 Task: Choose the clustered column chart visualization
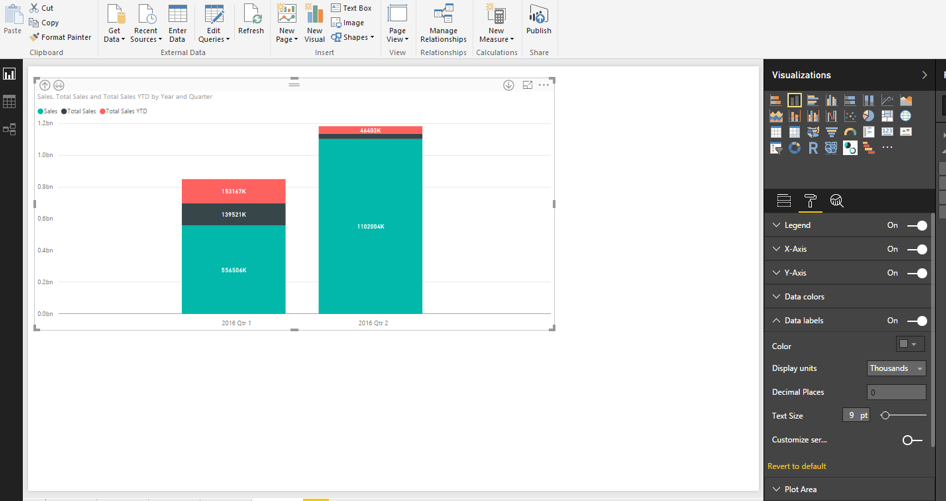coord(831,100)
